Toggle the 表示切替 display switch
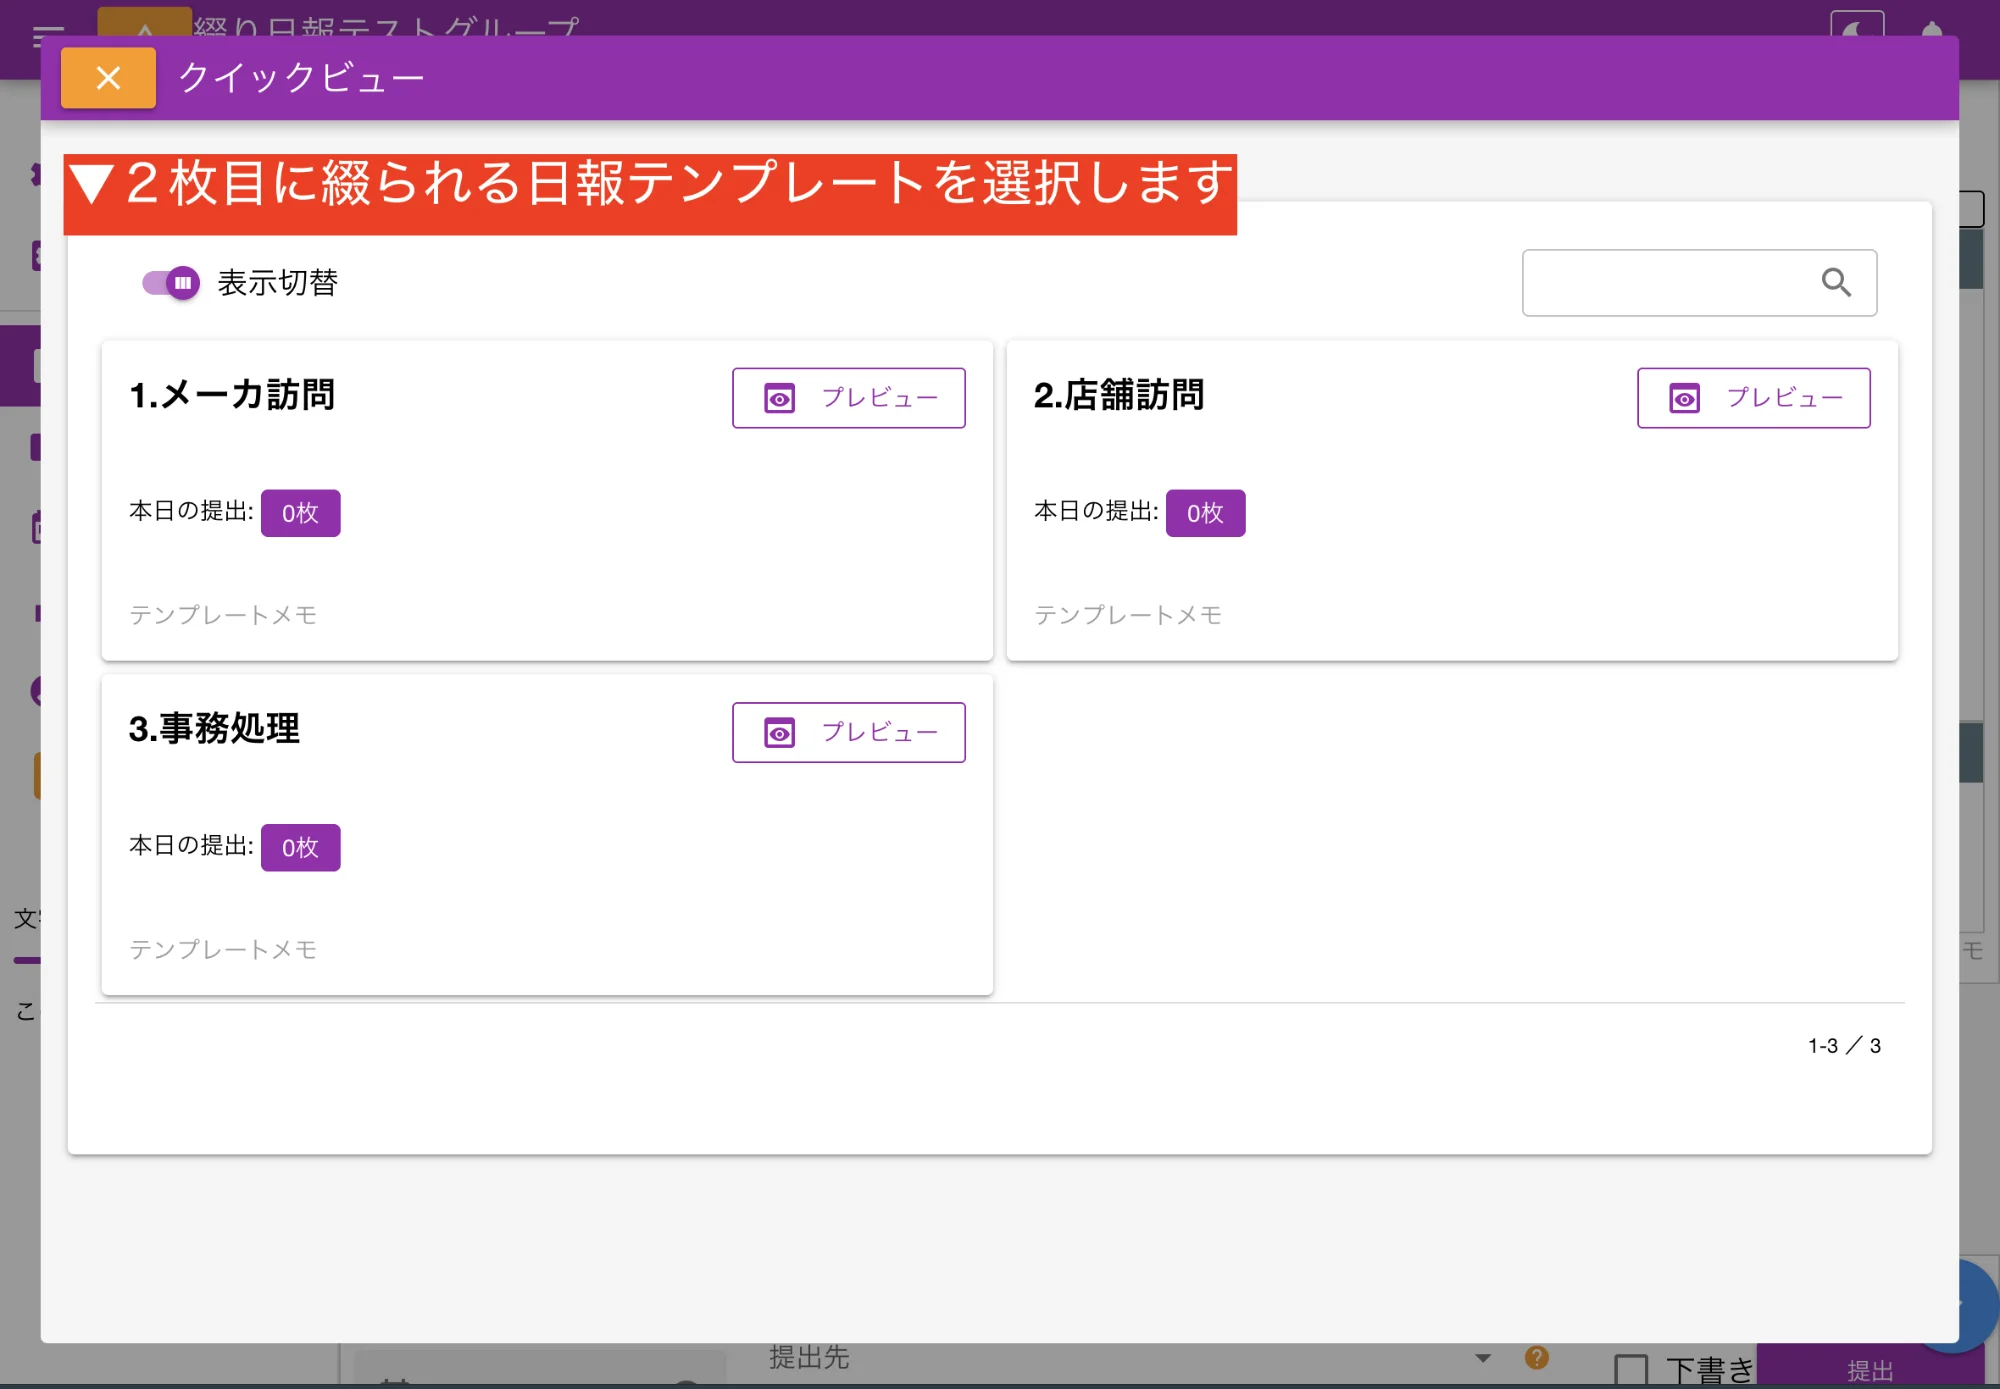 [170, 283]
